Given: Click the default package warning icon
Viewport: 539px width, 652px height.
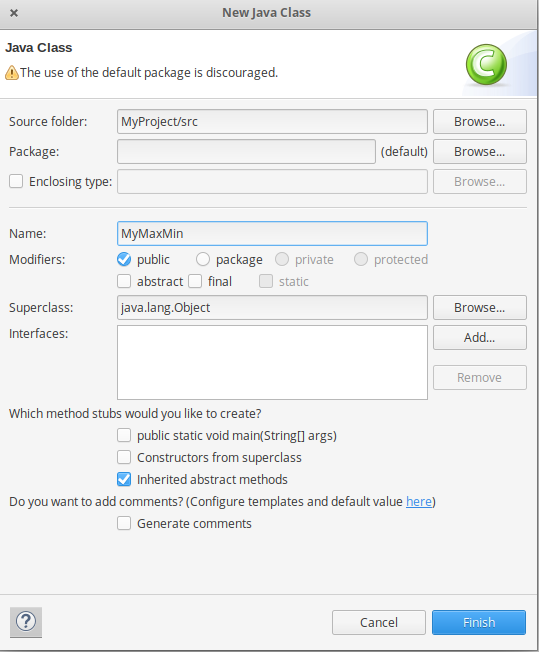Looking at the screenshot, I should click(x=12, y=73).
